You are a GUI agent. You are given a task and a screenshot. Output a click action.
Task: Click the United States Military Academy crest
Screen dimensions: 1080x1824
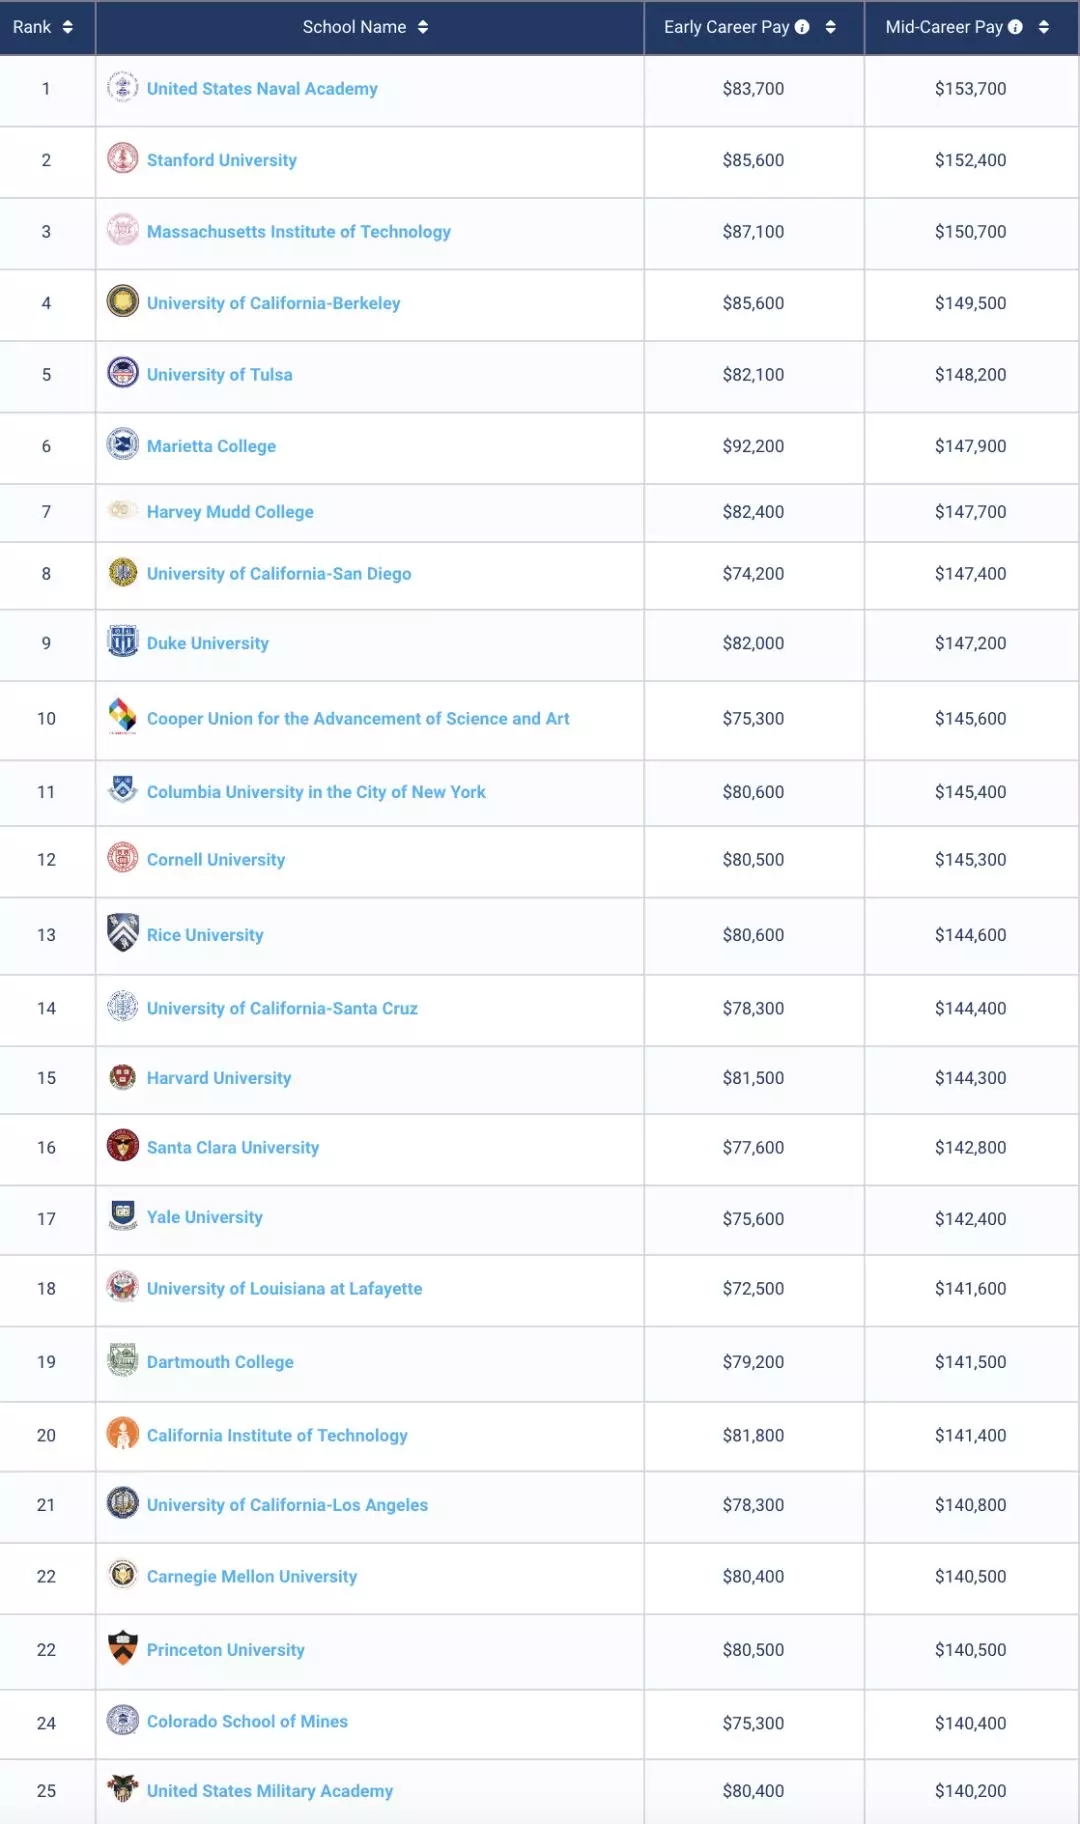coord(123,1788)
